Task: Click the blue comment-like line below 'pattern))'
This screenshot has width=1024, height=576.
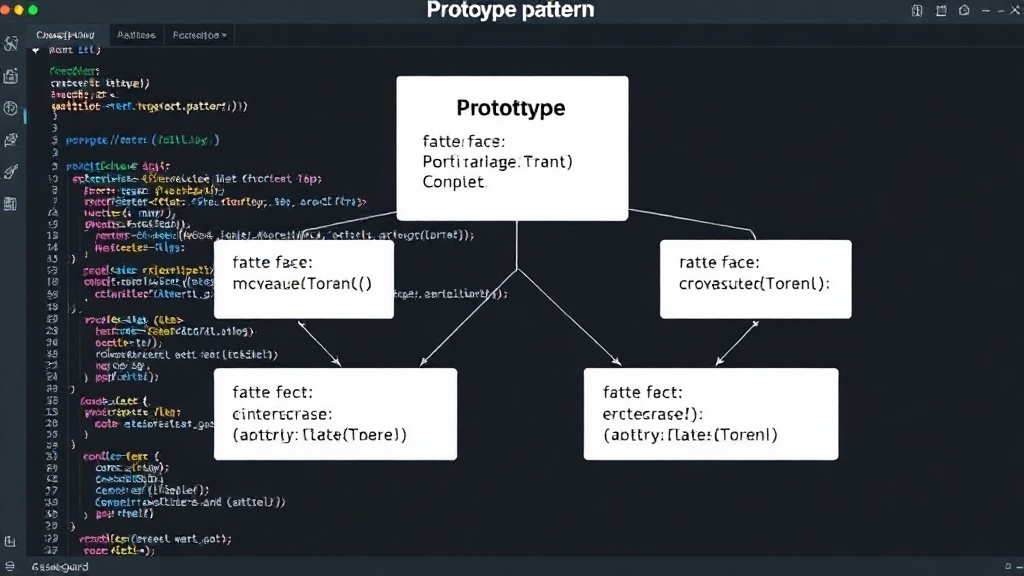Action: [142, 140]
